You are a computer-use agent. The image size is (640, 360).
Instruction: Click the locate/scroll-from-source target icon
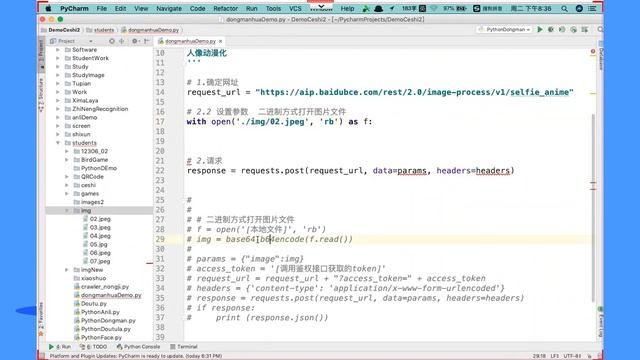(112, 41)
